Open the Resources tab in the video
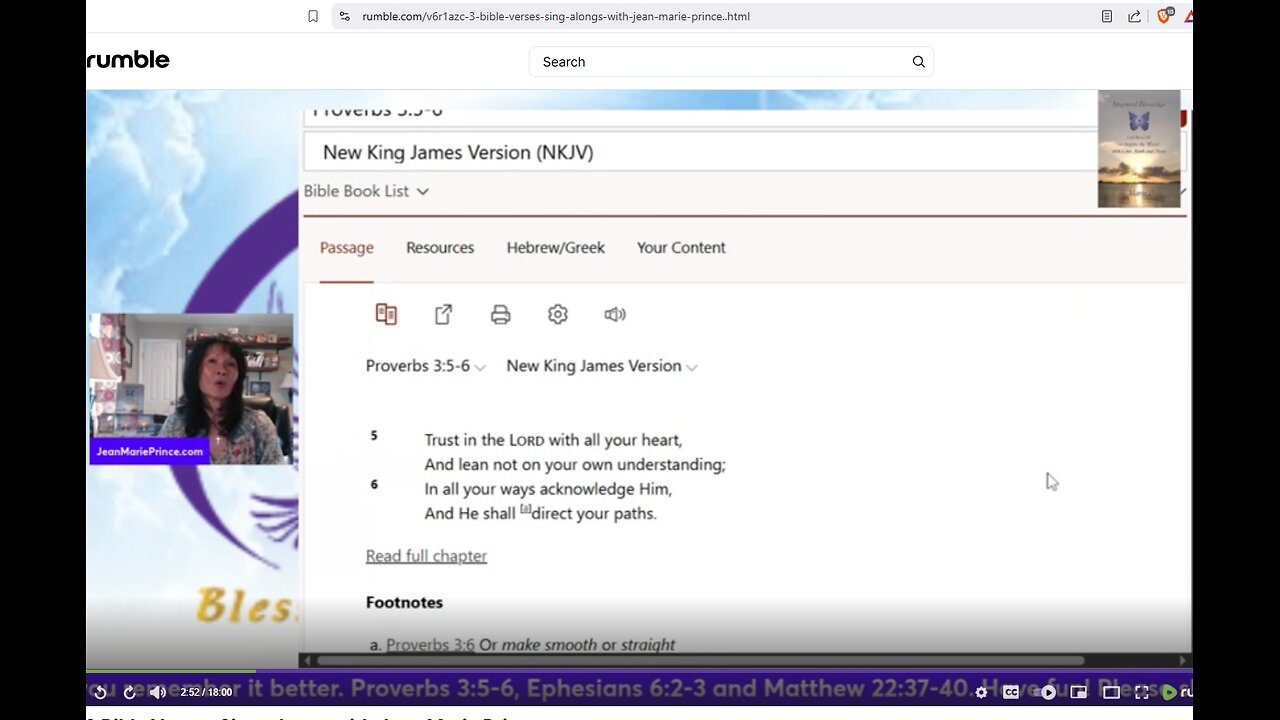The width and height of the screenshot is (1280, 720). coord(440,248)
